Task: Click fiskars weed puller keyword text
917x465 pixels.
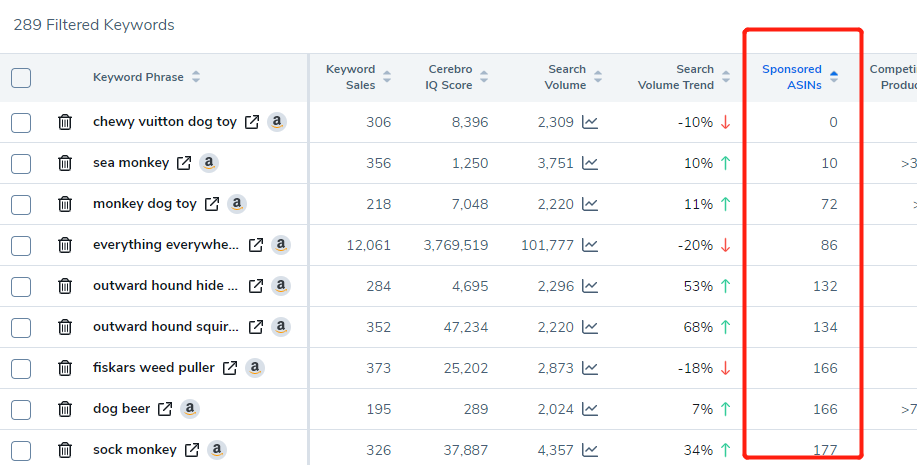Action: pyautogui.click(x=153, y=368)
